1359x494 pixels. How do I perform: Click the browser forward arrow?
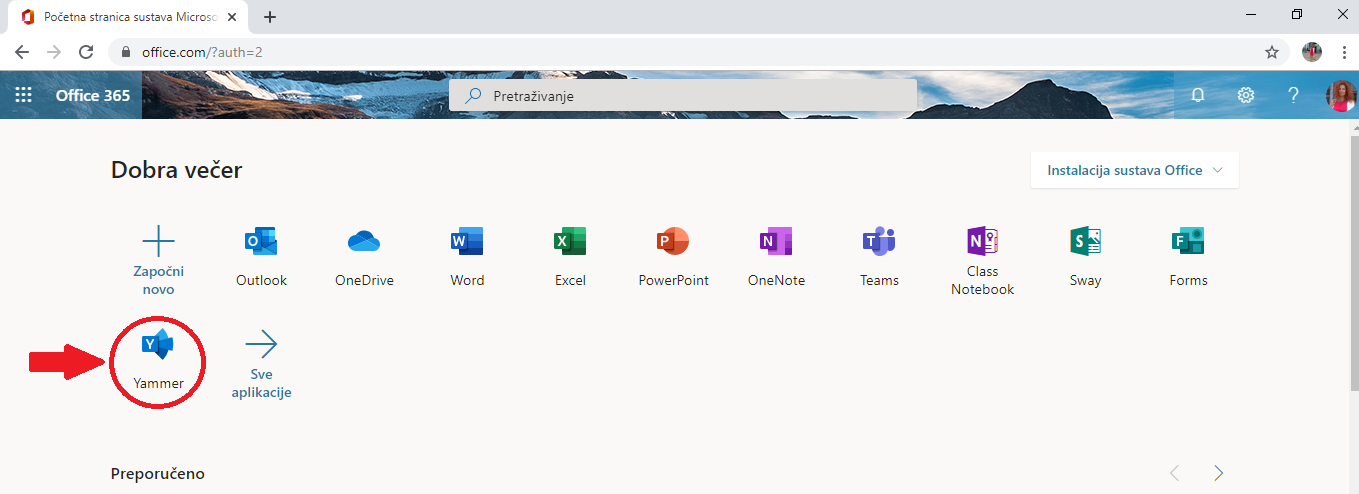click(54, 52)
